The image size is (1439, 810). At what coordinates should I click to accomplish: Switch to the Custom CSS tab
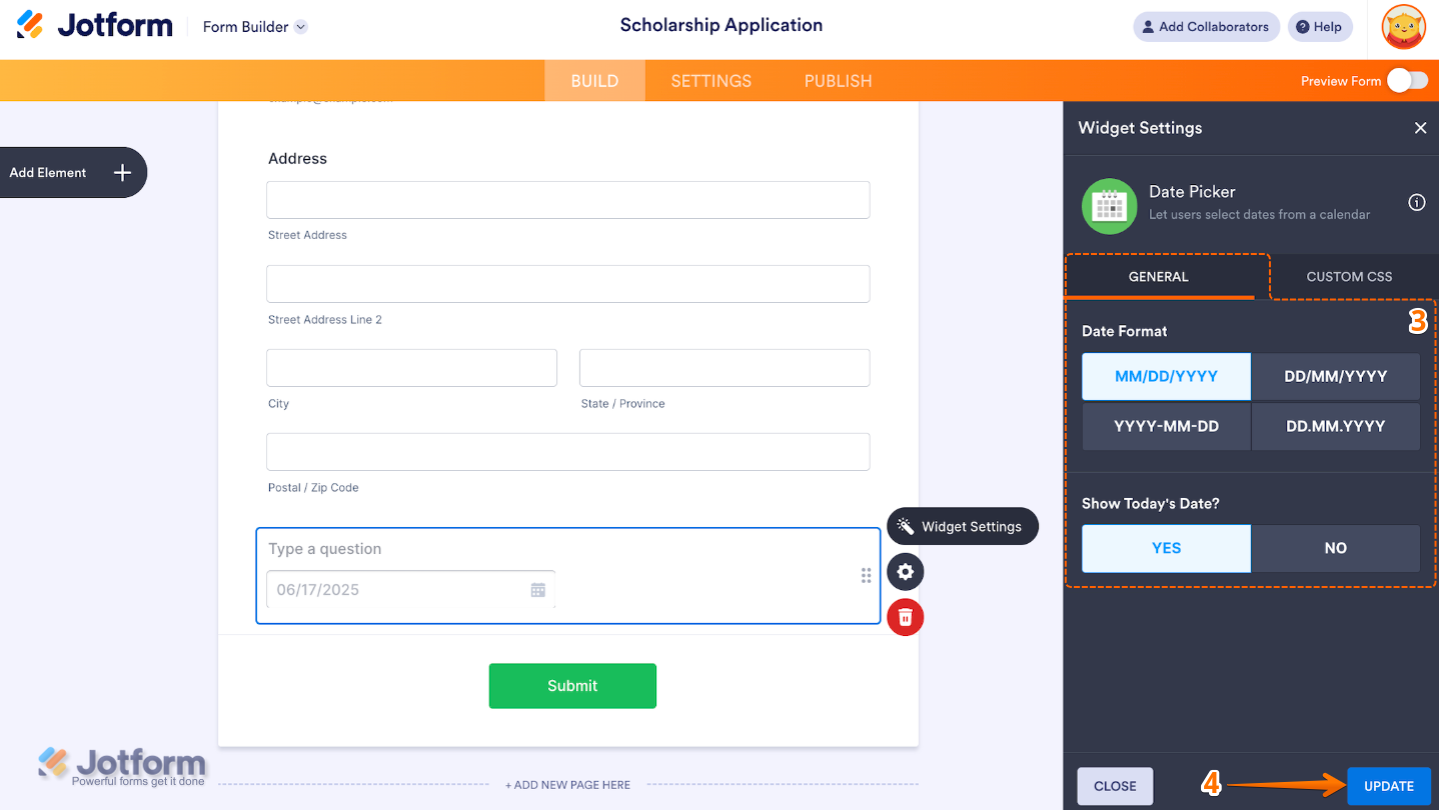click(1348, 276)
